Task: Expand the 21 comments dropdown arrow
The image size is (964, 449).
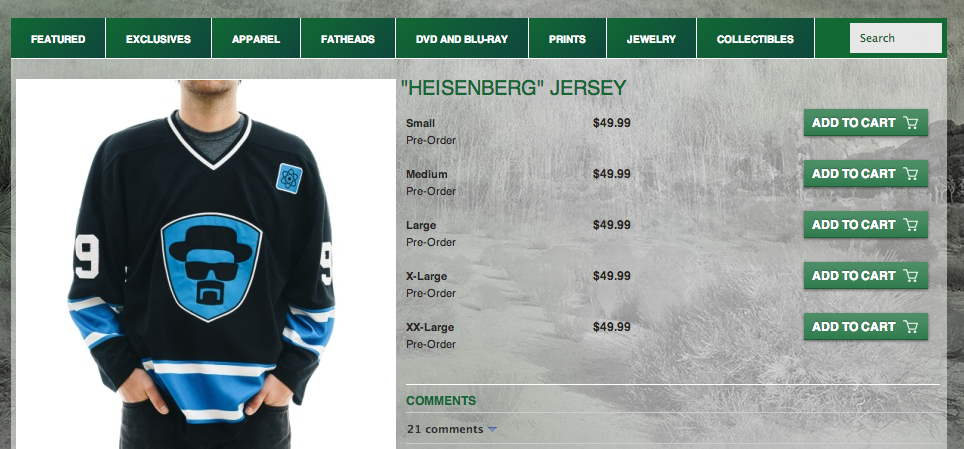Action: coord(492,429)
